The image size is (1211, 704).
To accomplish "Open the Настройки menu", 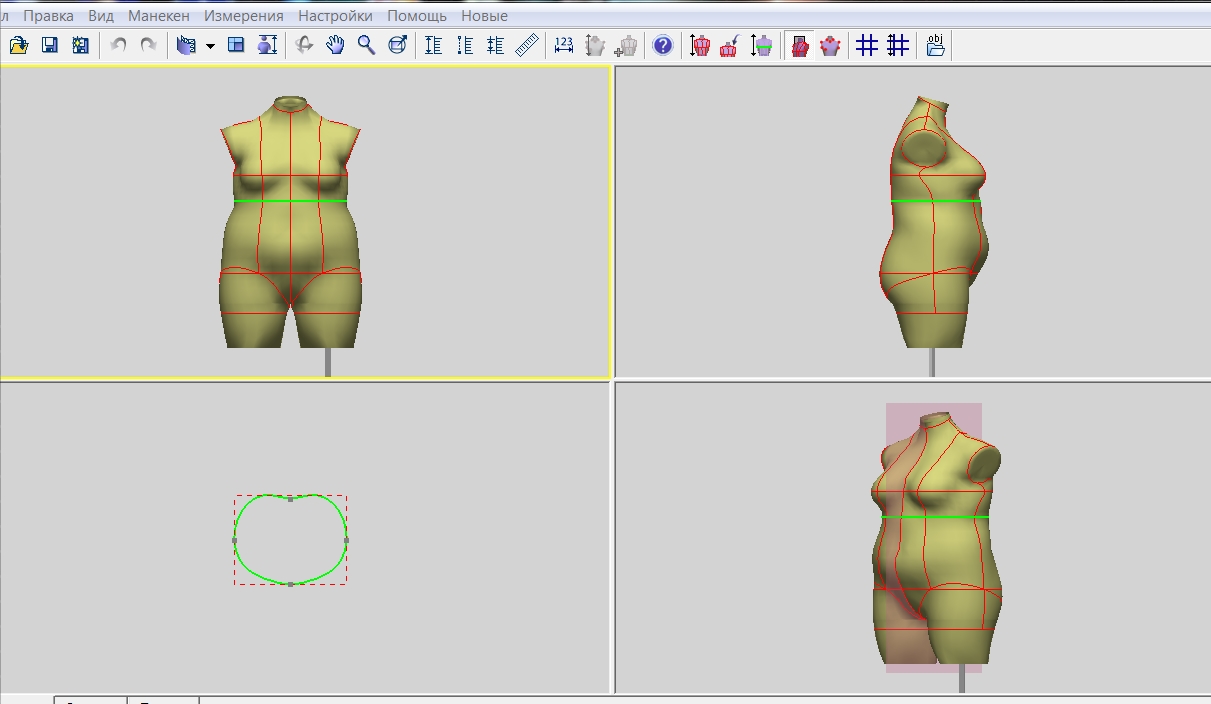I will [x=336, y=16].
